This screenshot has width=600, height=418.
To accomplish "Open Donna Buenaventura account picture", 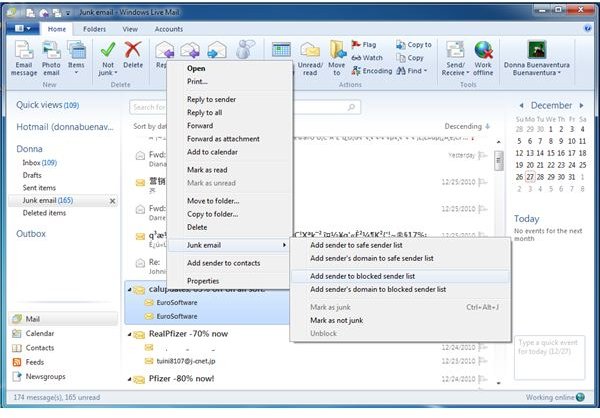I will (x=536, y=50).
